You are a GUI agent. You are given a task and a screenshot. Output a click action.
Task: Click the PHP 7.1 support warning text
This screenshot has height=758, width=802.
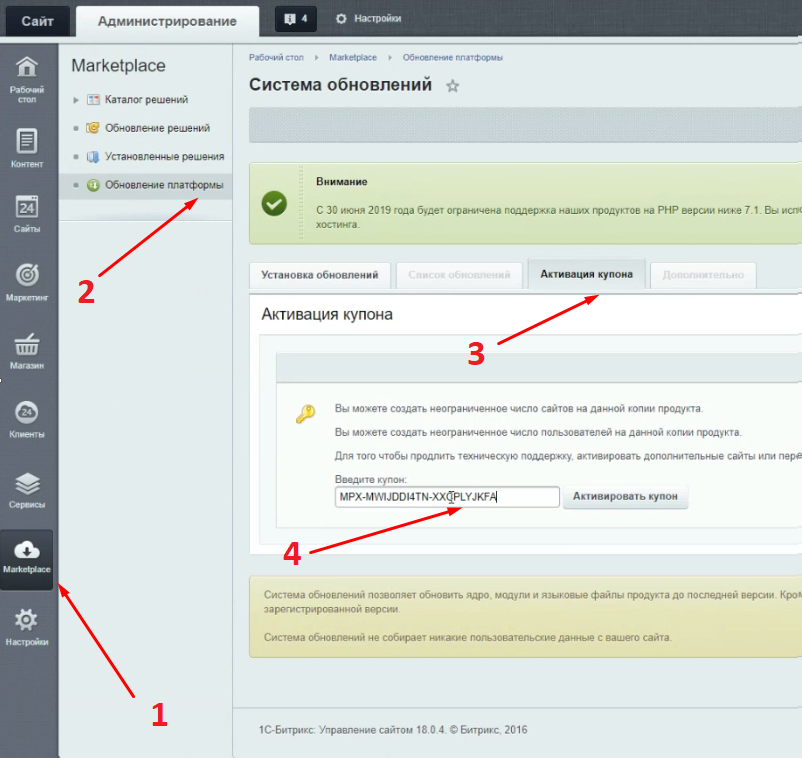(559, 217)
